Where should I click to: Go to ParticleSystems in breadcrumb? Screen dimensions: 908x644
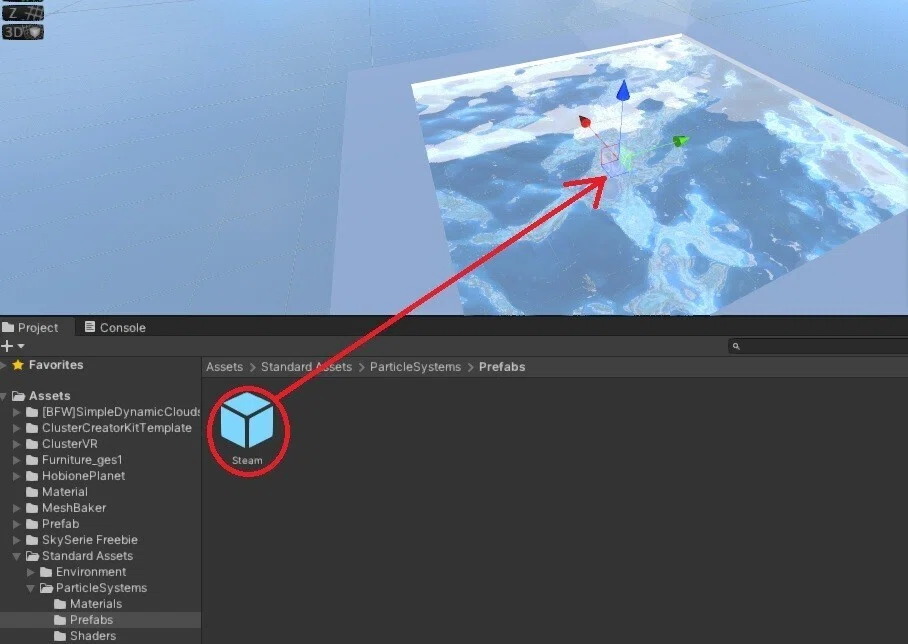[x=415, y=367]
